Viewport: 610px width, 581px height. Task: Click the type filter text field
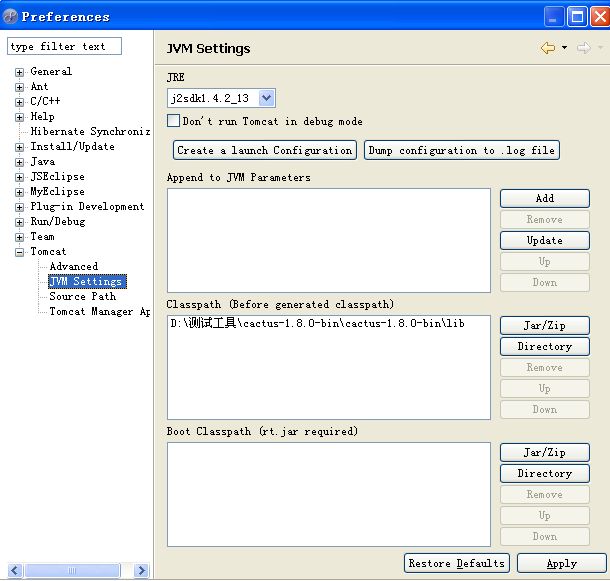click(x=64, y=46)
